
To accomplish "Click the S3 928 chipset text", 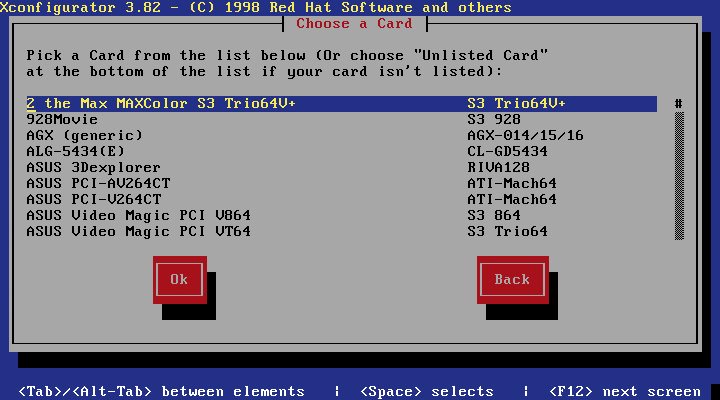I will (494, 119).
